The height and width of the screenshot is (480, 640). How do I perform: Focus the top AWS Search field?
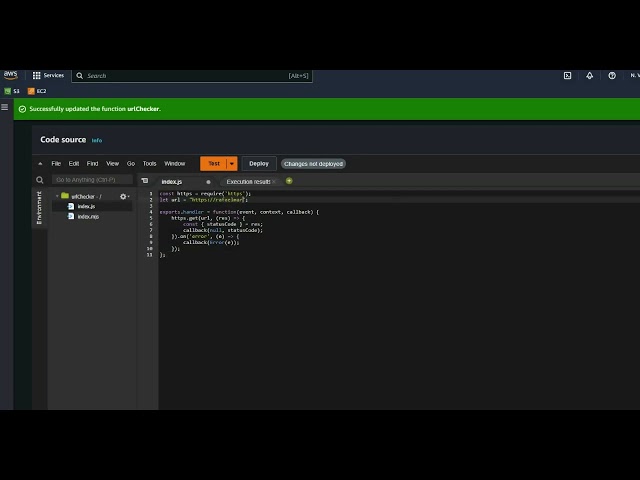pos(192,76)
